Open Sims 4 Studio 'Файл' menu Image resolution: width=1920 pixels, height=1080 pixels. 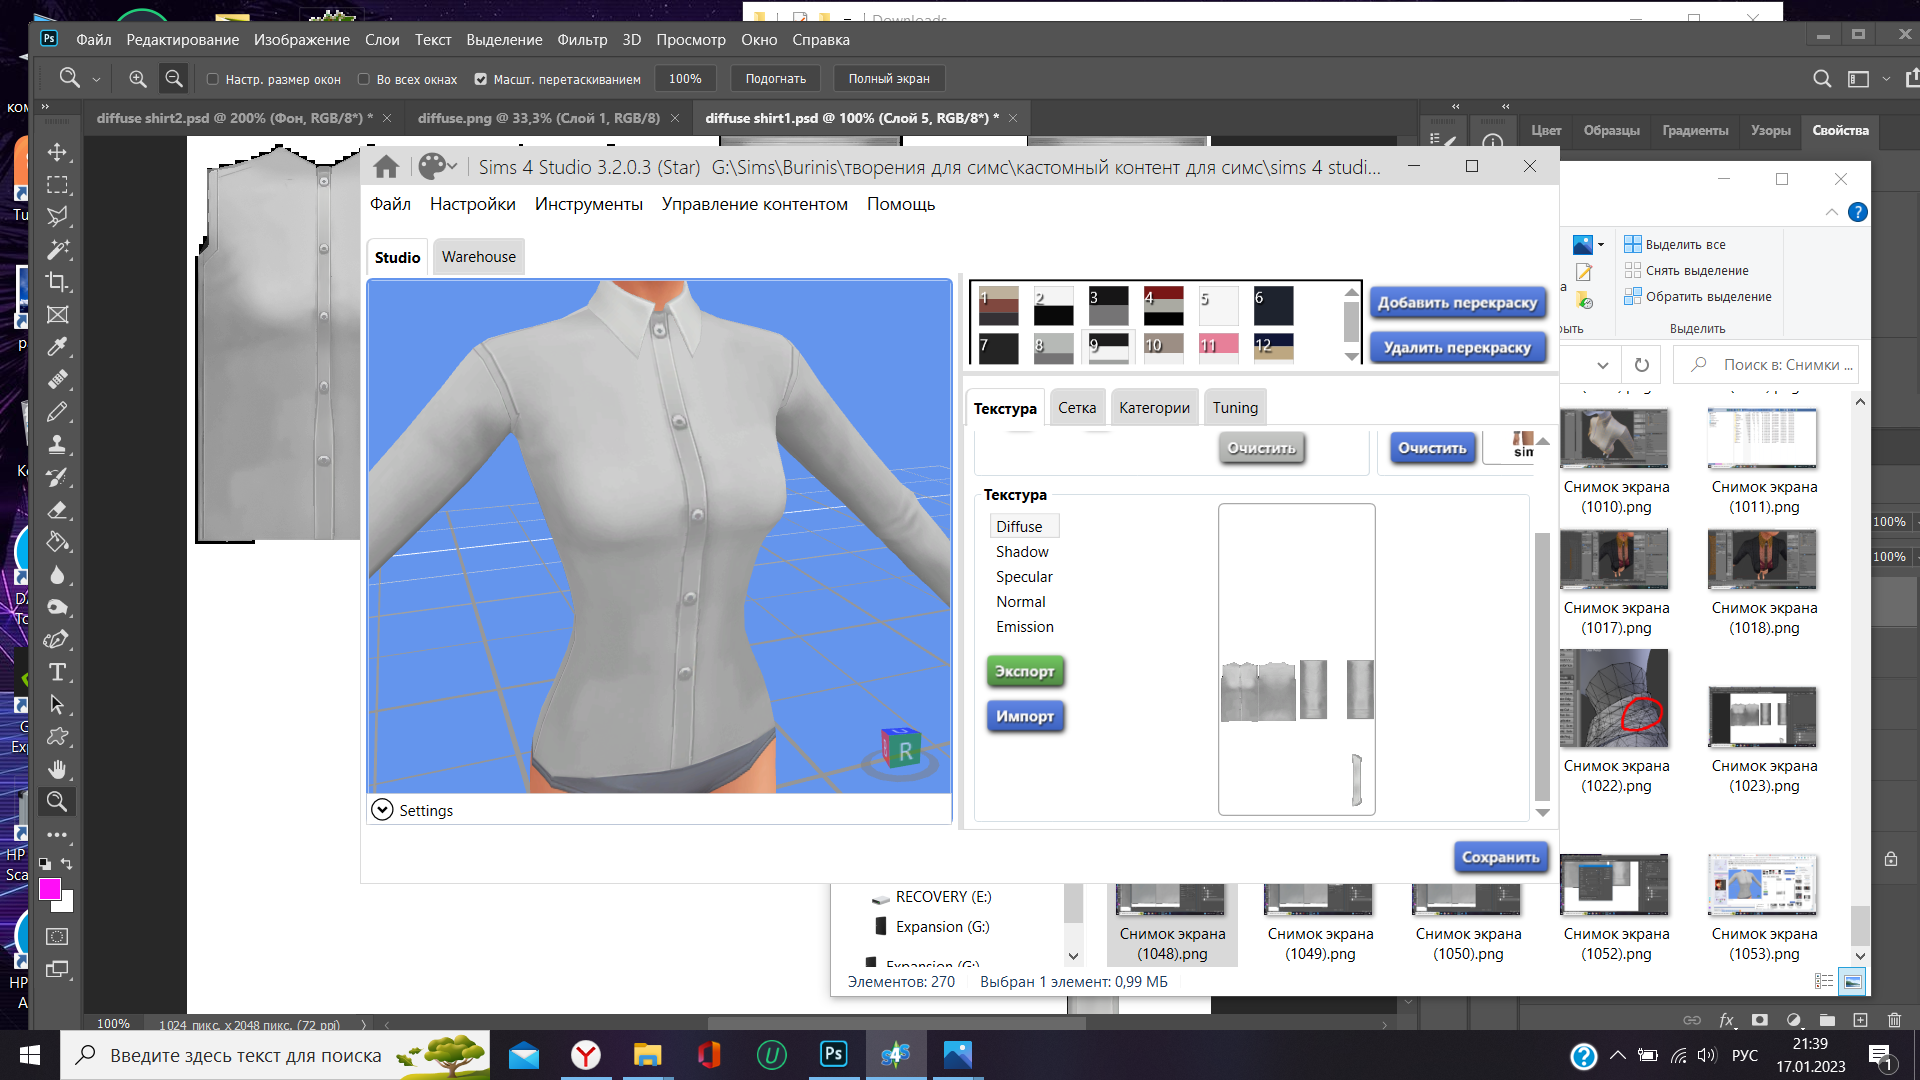pos(390,204)
